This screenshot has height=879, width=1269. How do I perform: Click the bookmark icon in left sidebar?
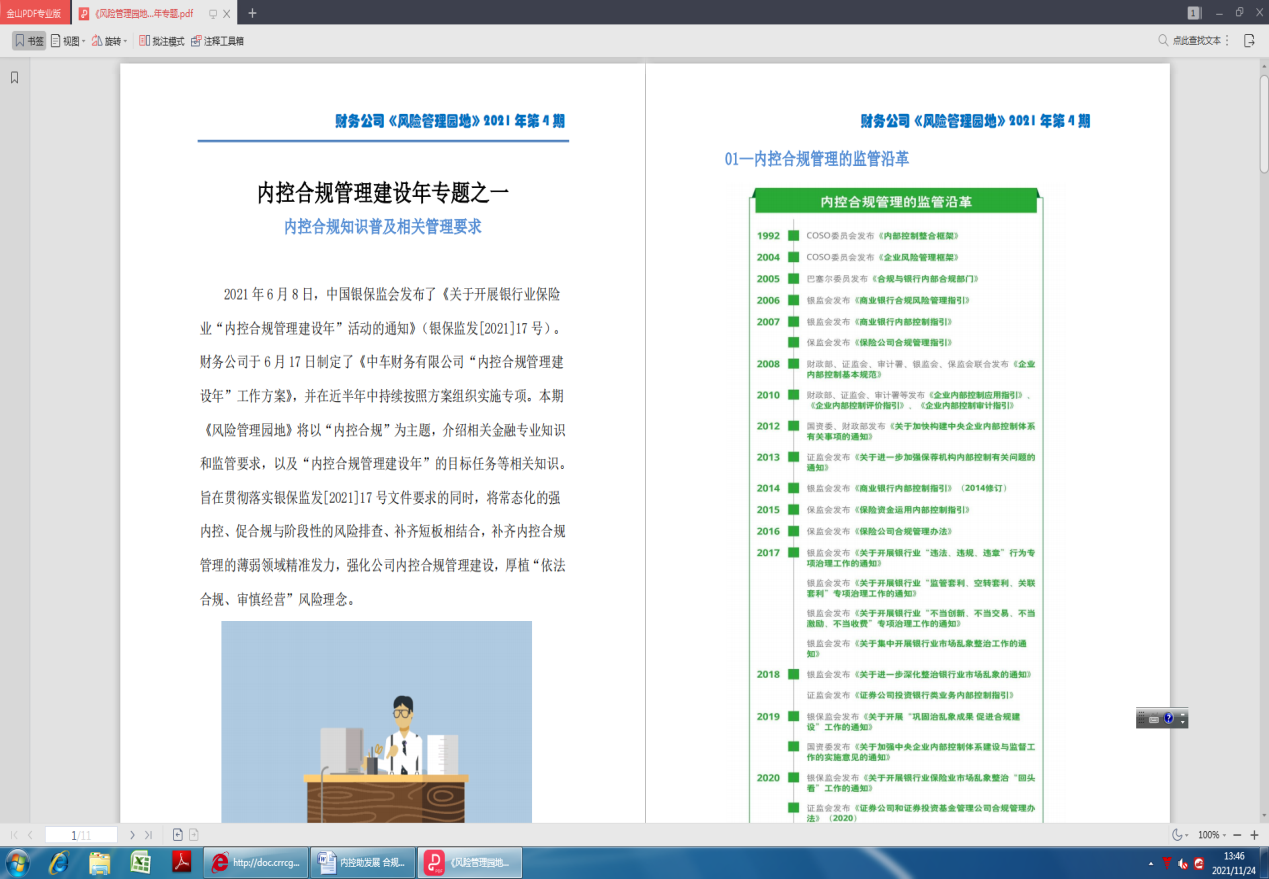pyautogui.click(x=15, y=77)
